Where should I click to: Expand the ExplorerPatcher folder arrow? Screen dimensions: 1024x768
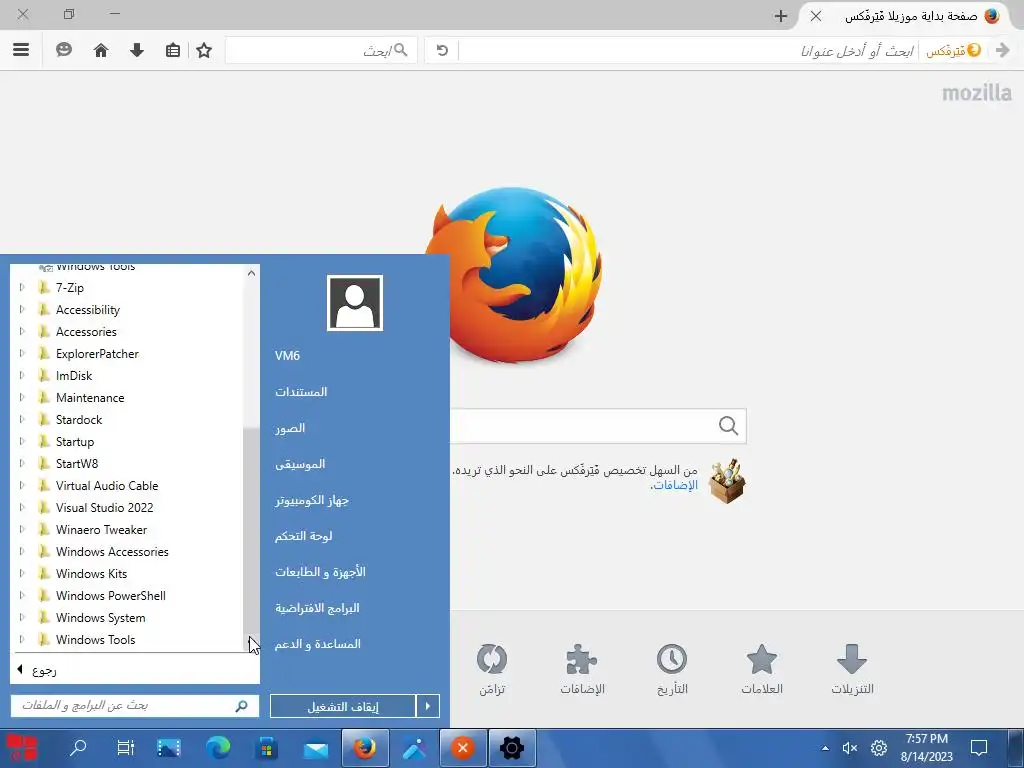click(x=22, y=353)
